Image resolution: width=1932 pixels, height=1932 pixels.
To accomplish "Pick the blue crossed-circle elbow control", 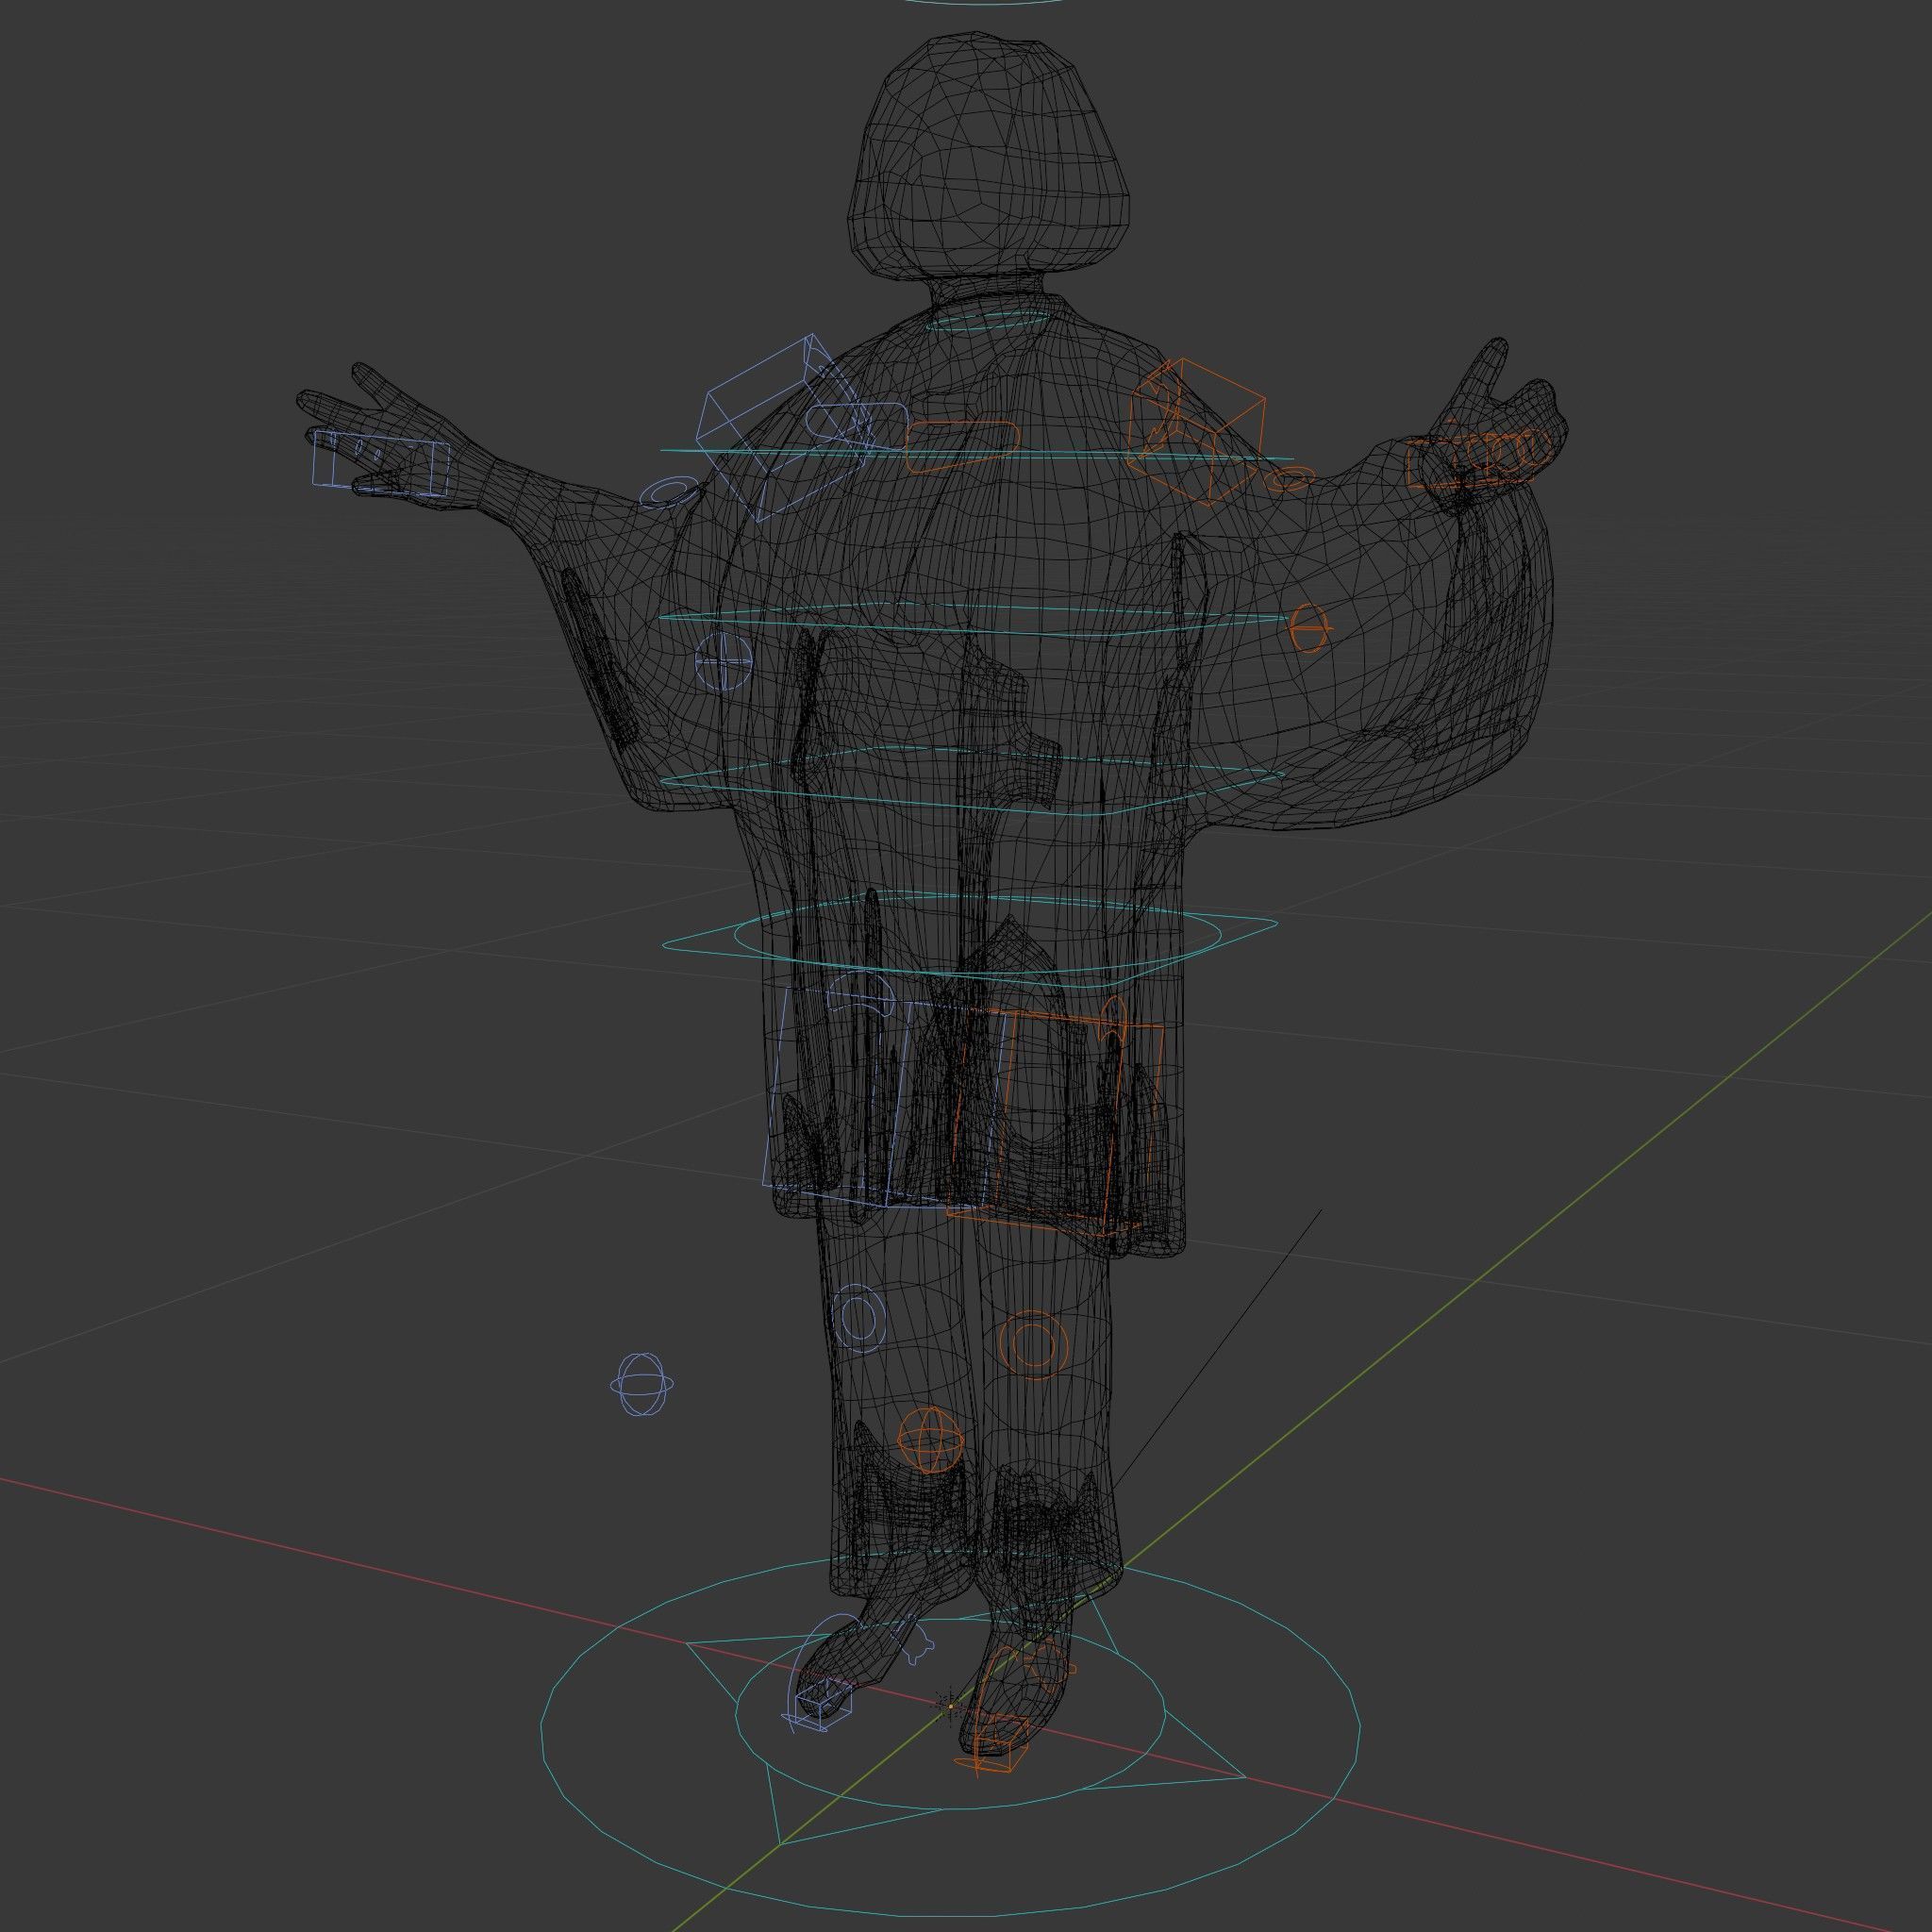I will pos(723,661).
